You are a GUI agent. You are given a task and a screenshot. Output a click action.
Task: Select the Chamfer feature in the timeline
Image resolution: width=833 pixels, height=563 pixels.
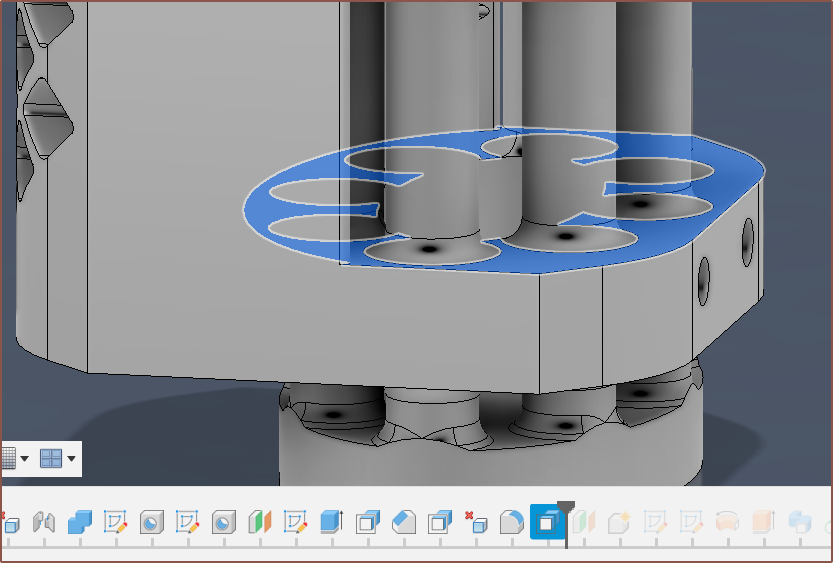pos(403,522)
